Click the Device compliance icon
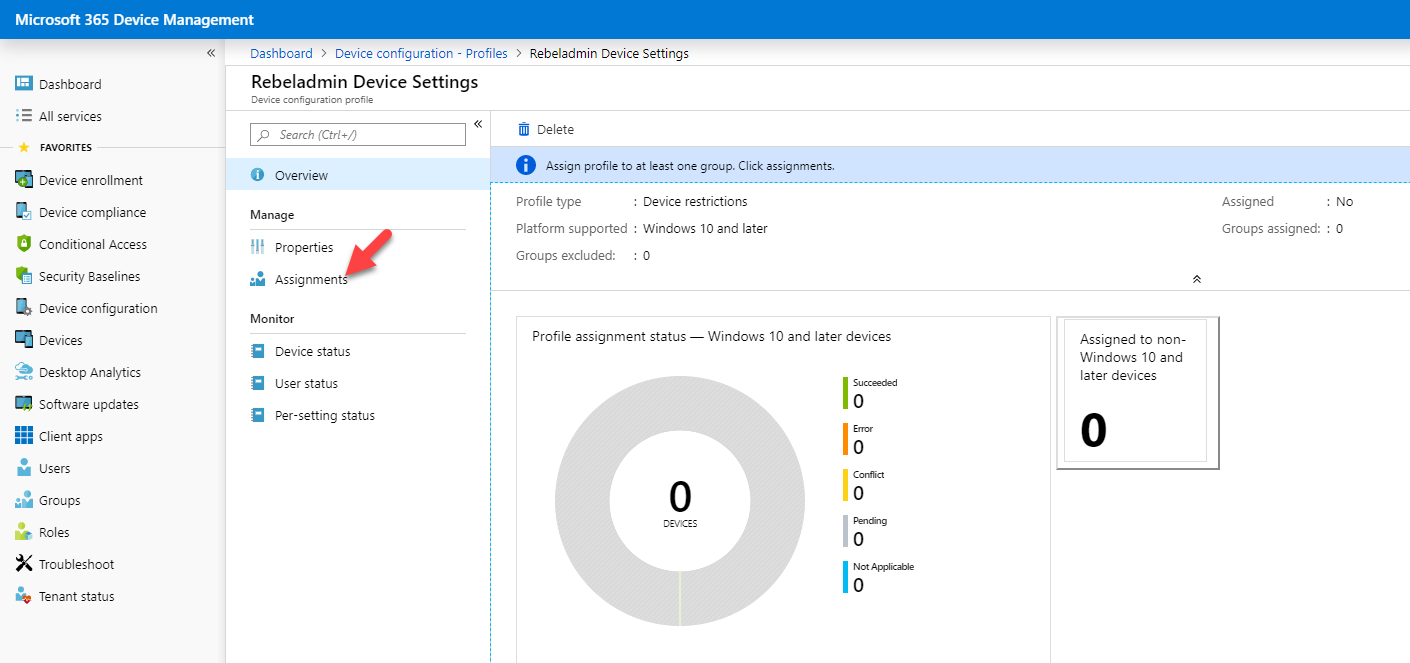The width and height of the screenshot is (1410, 663). [x=24, y=212]
